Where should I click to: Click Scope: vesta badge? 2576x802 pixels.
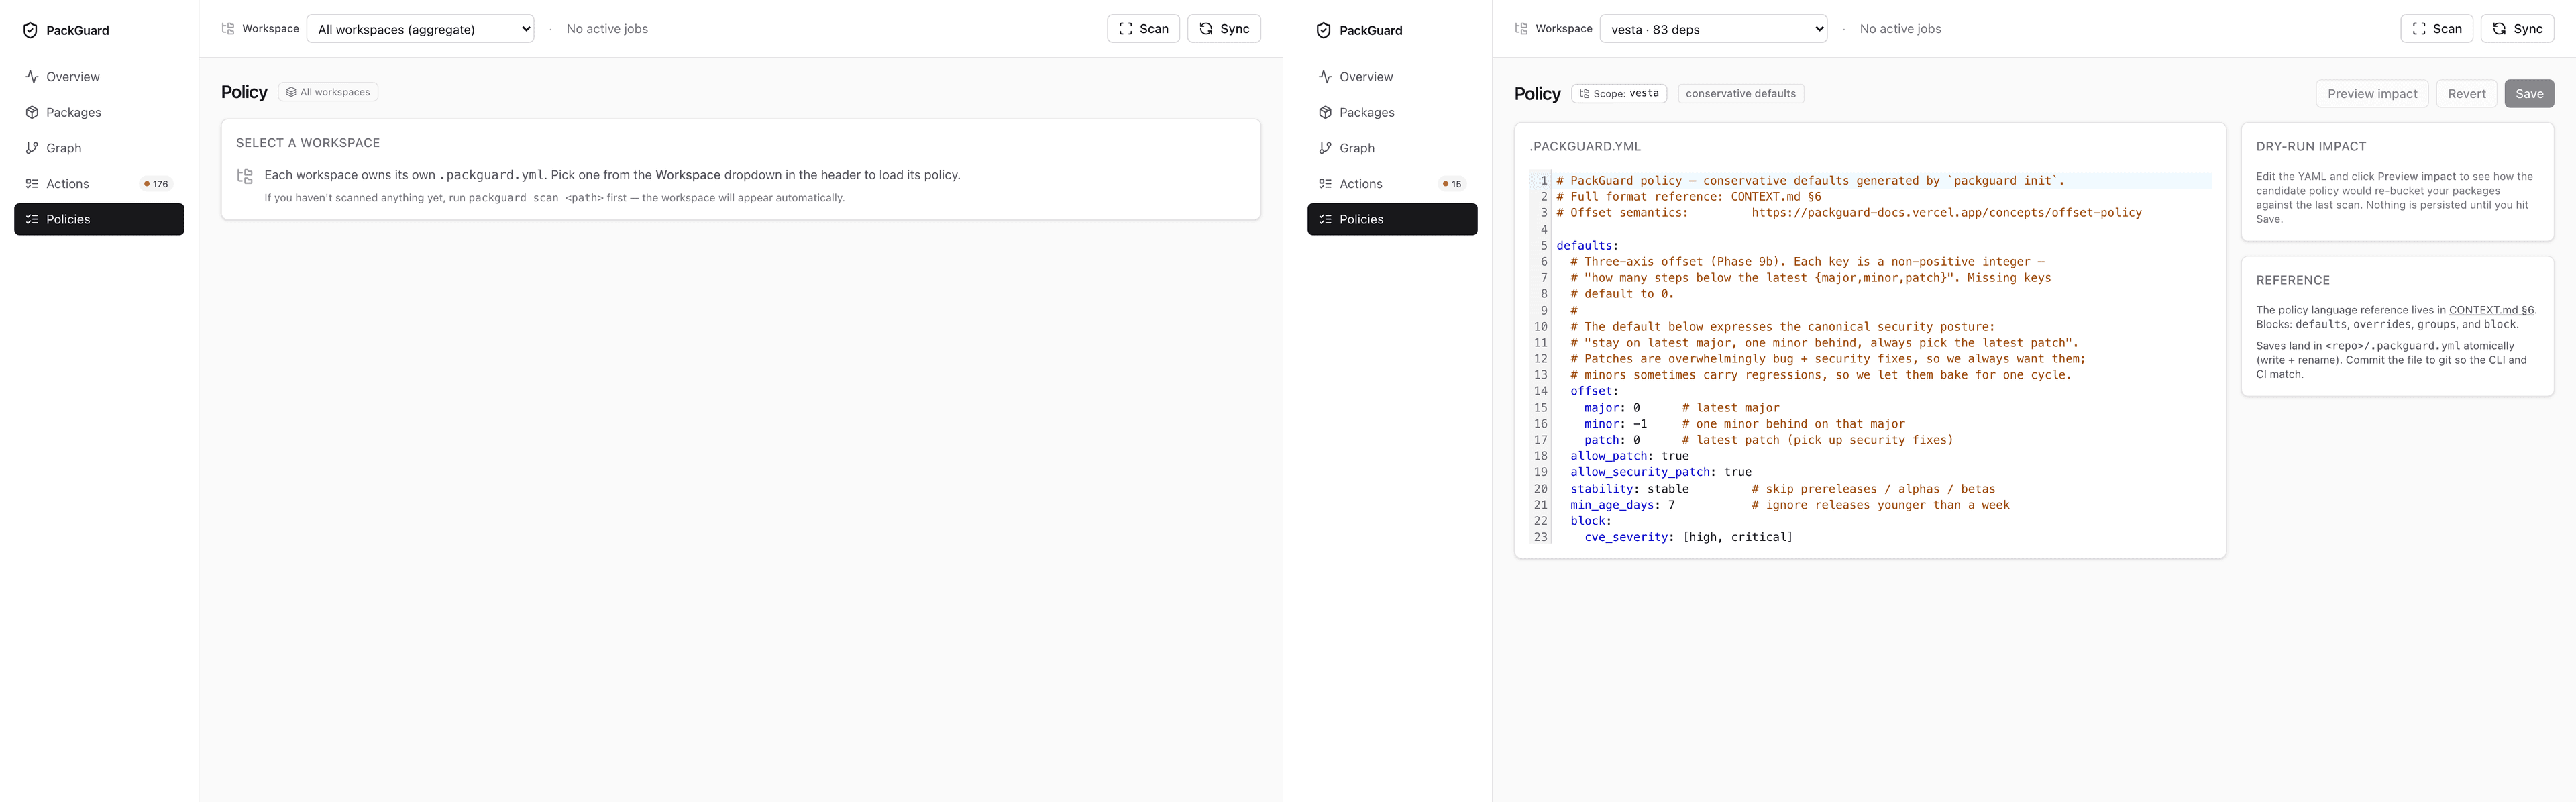pos(1619,93)
